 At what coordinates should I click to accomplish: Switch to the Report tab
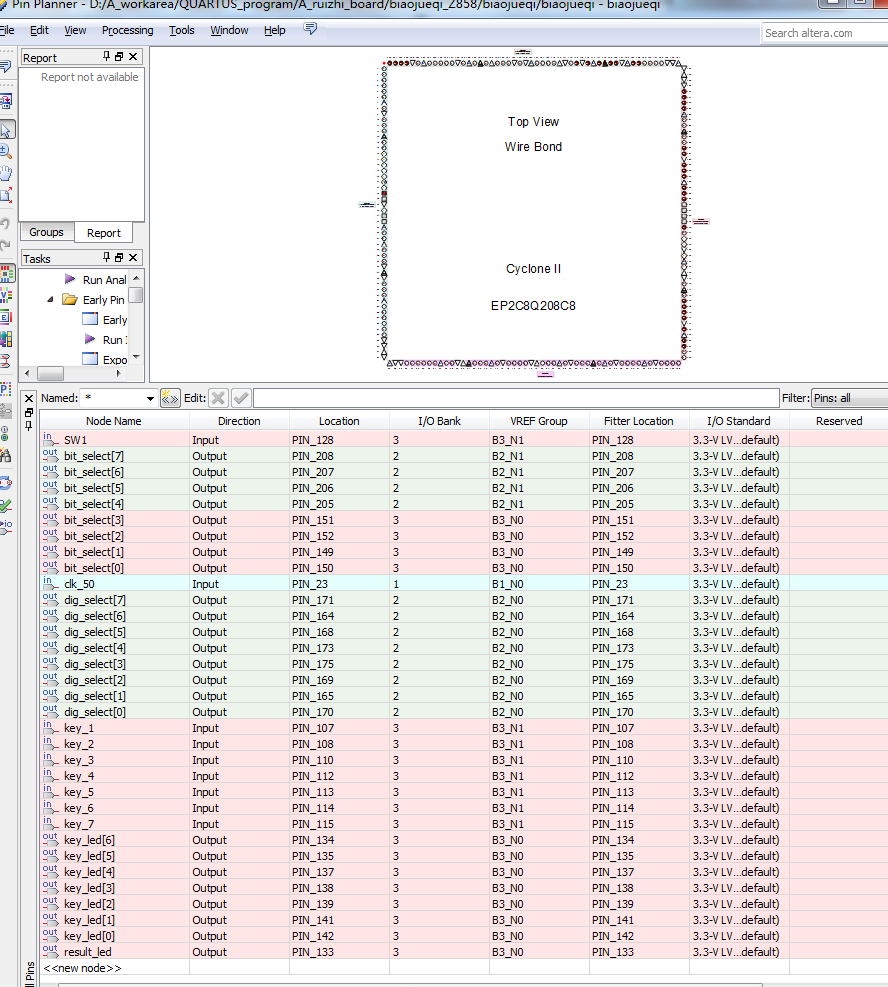pyautogui.click(x=104, y=233)
